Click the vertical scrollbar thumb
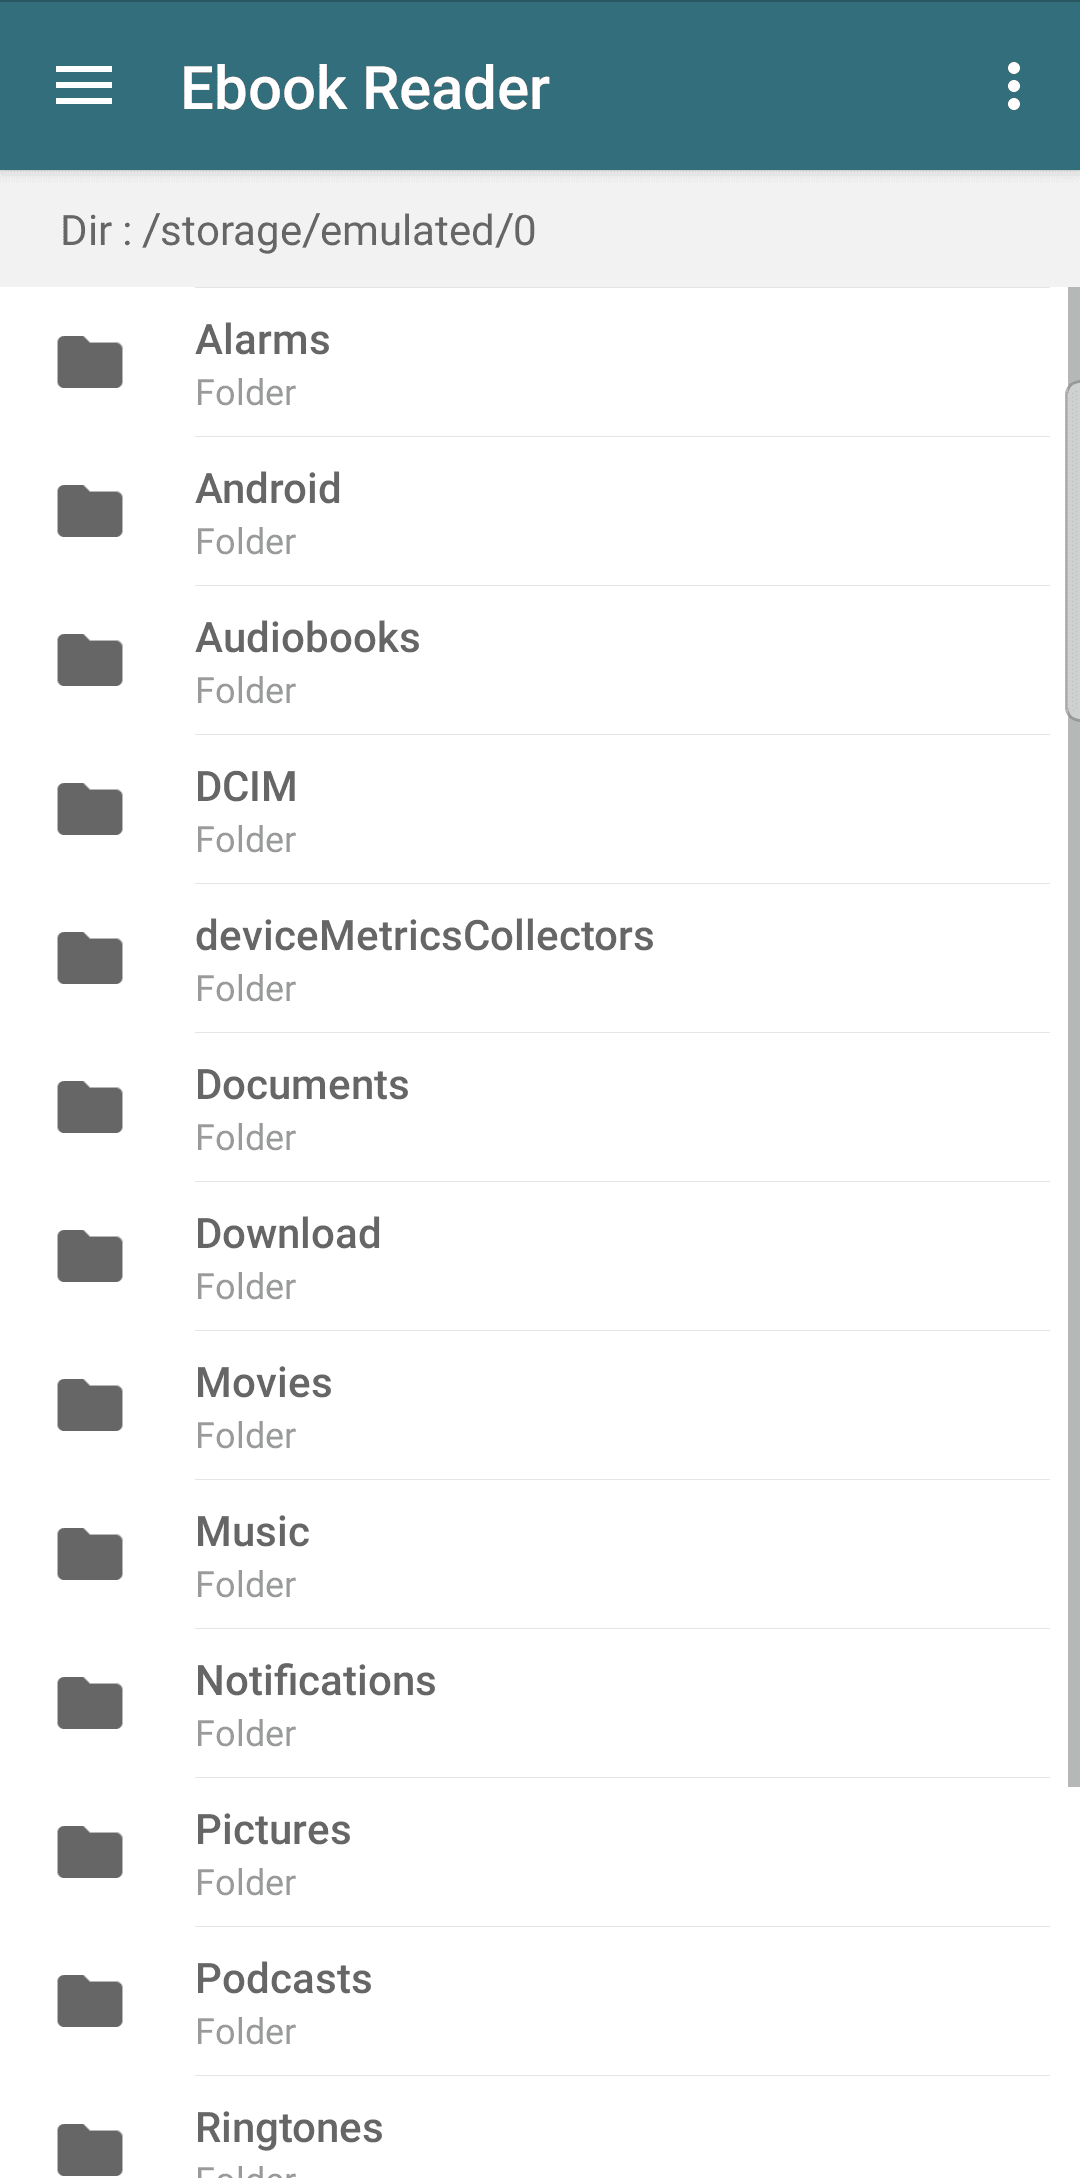Screen dimensions: 1080x2178 (x=1073, y=550)
